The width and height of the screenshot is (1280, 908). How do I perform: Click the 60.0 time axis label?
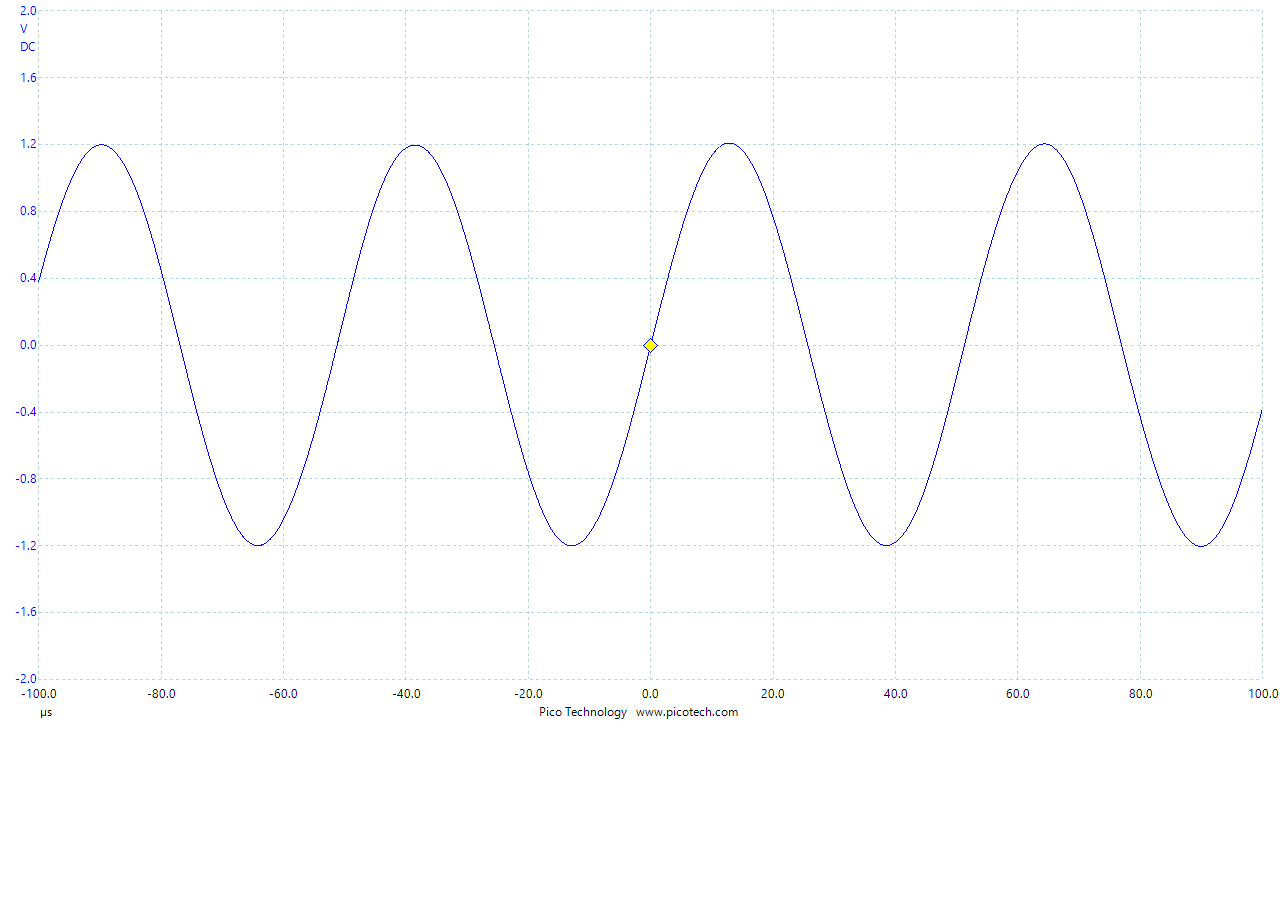pyautogui.click(x=1017, y=693)
